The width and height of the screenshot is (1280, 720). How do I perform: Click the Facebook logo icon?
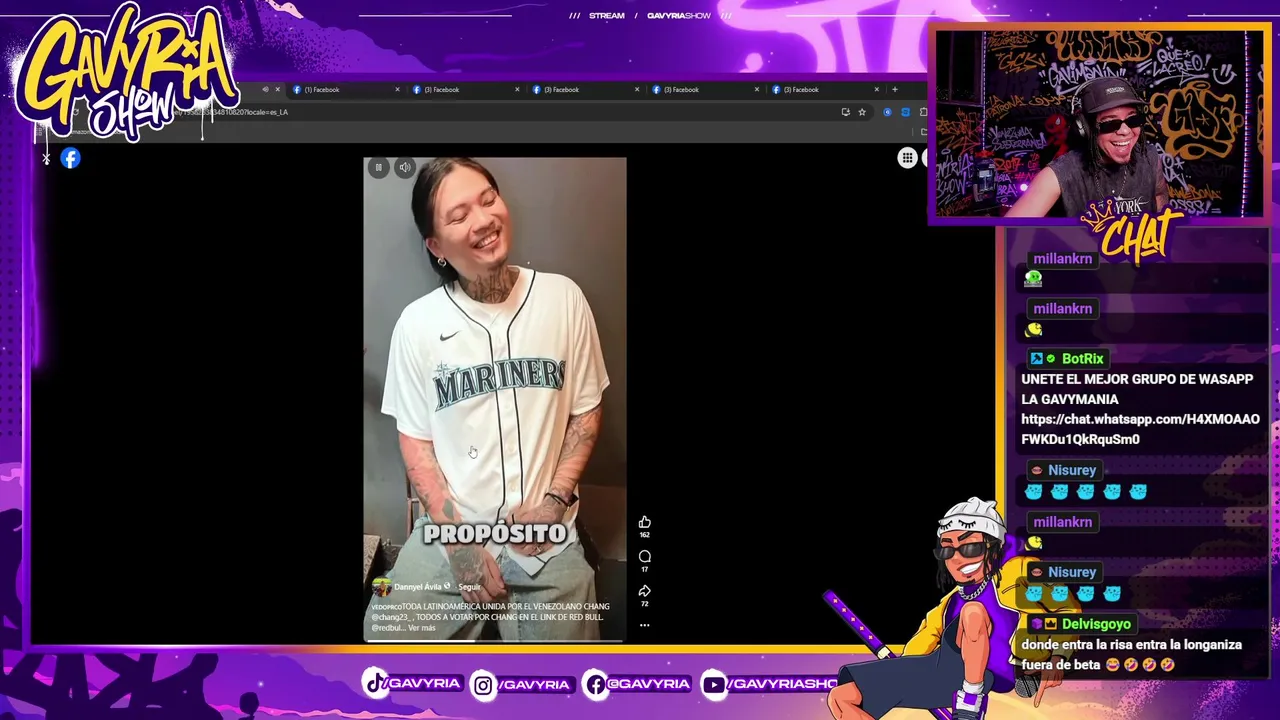pyautogui.click(x=70, y=158)
